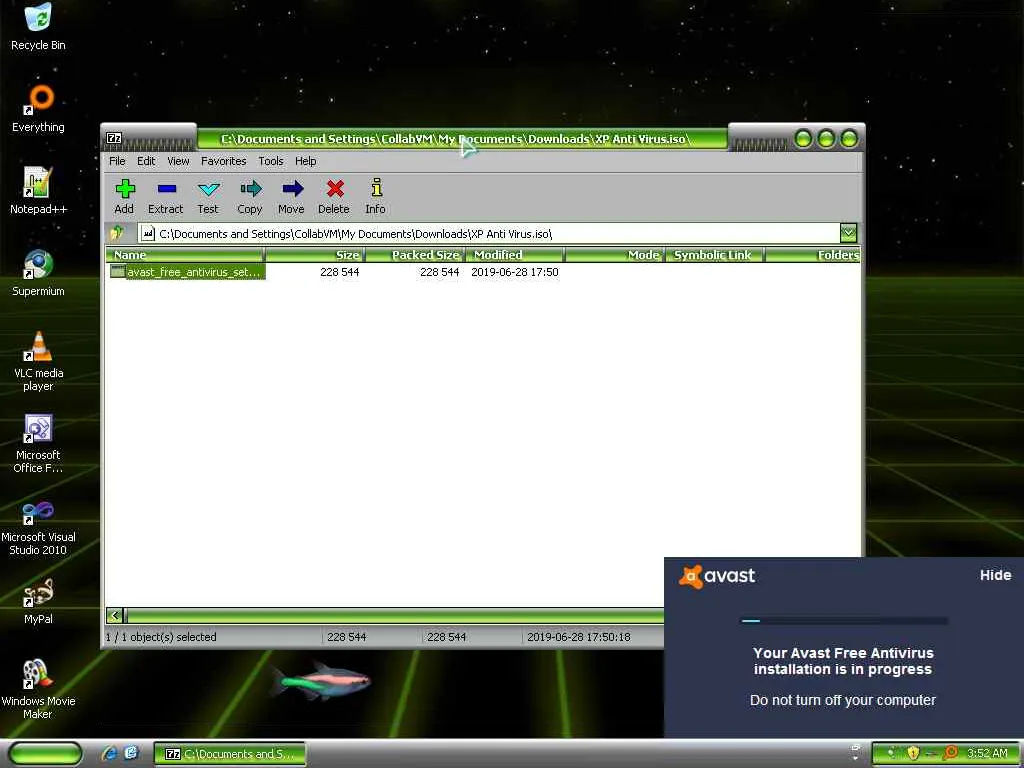The width and height of the screenshot is (1024, 768).
Task: Click the Move toolbar icon
Action: point(292,189)
